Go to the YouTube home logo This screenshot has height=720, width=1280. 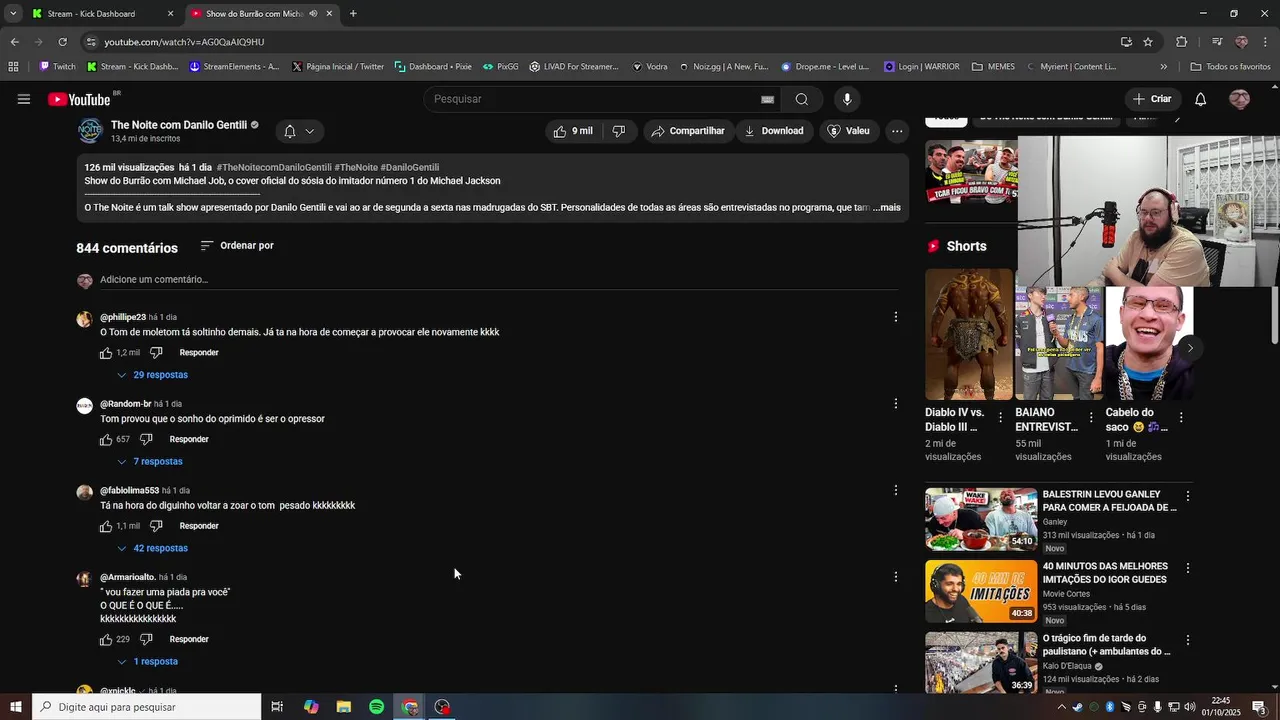pyautogui.click(x=80, y=99)
